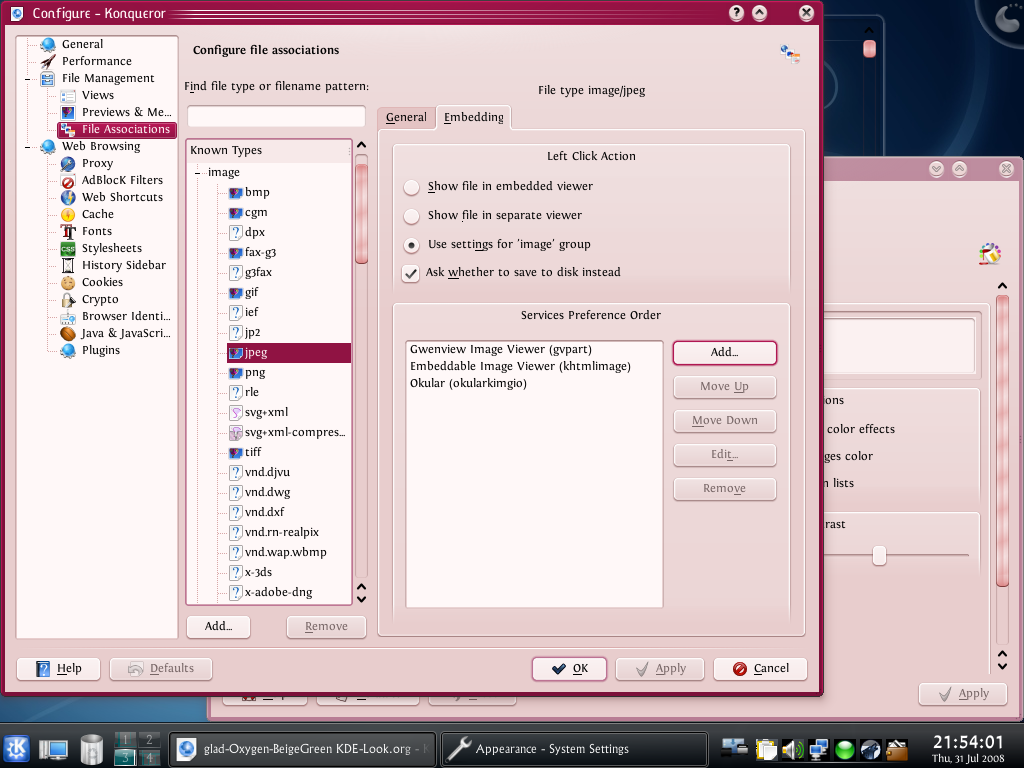This screenshot has width=1024, height=768.
Task: Click the volume speaker tray icon
Action: [x=792, y=749]
